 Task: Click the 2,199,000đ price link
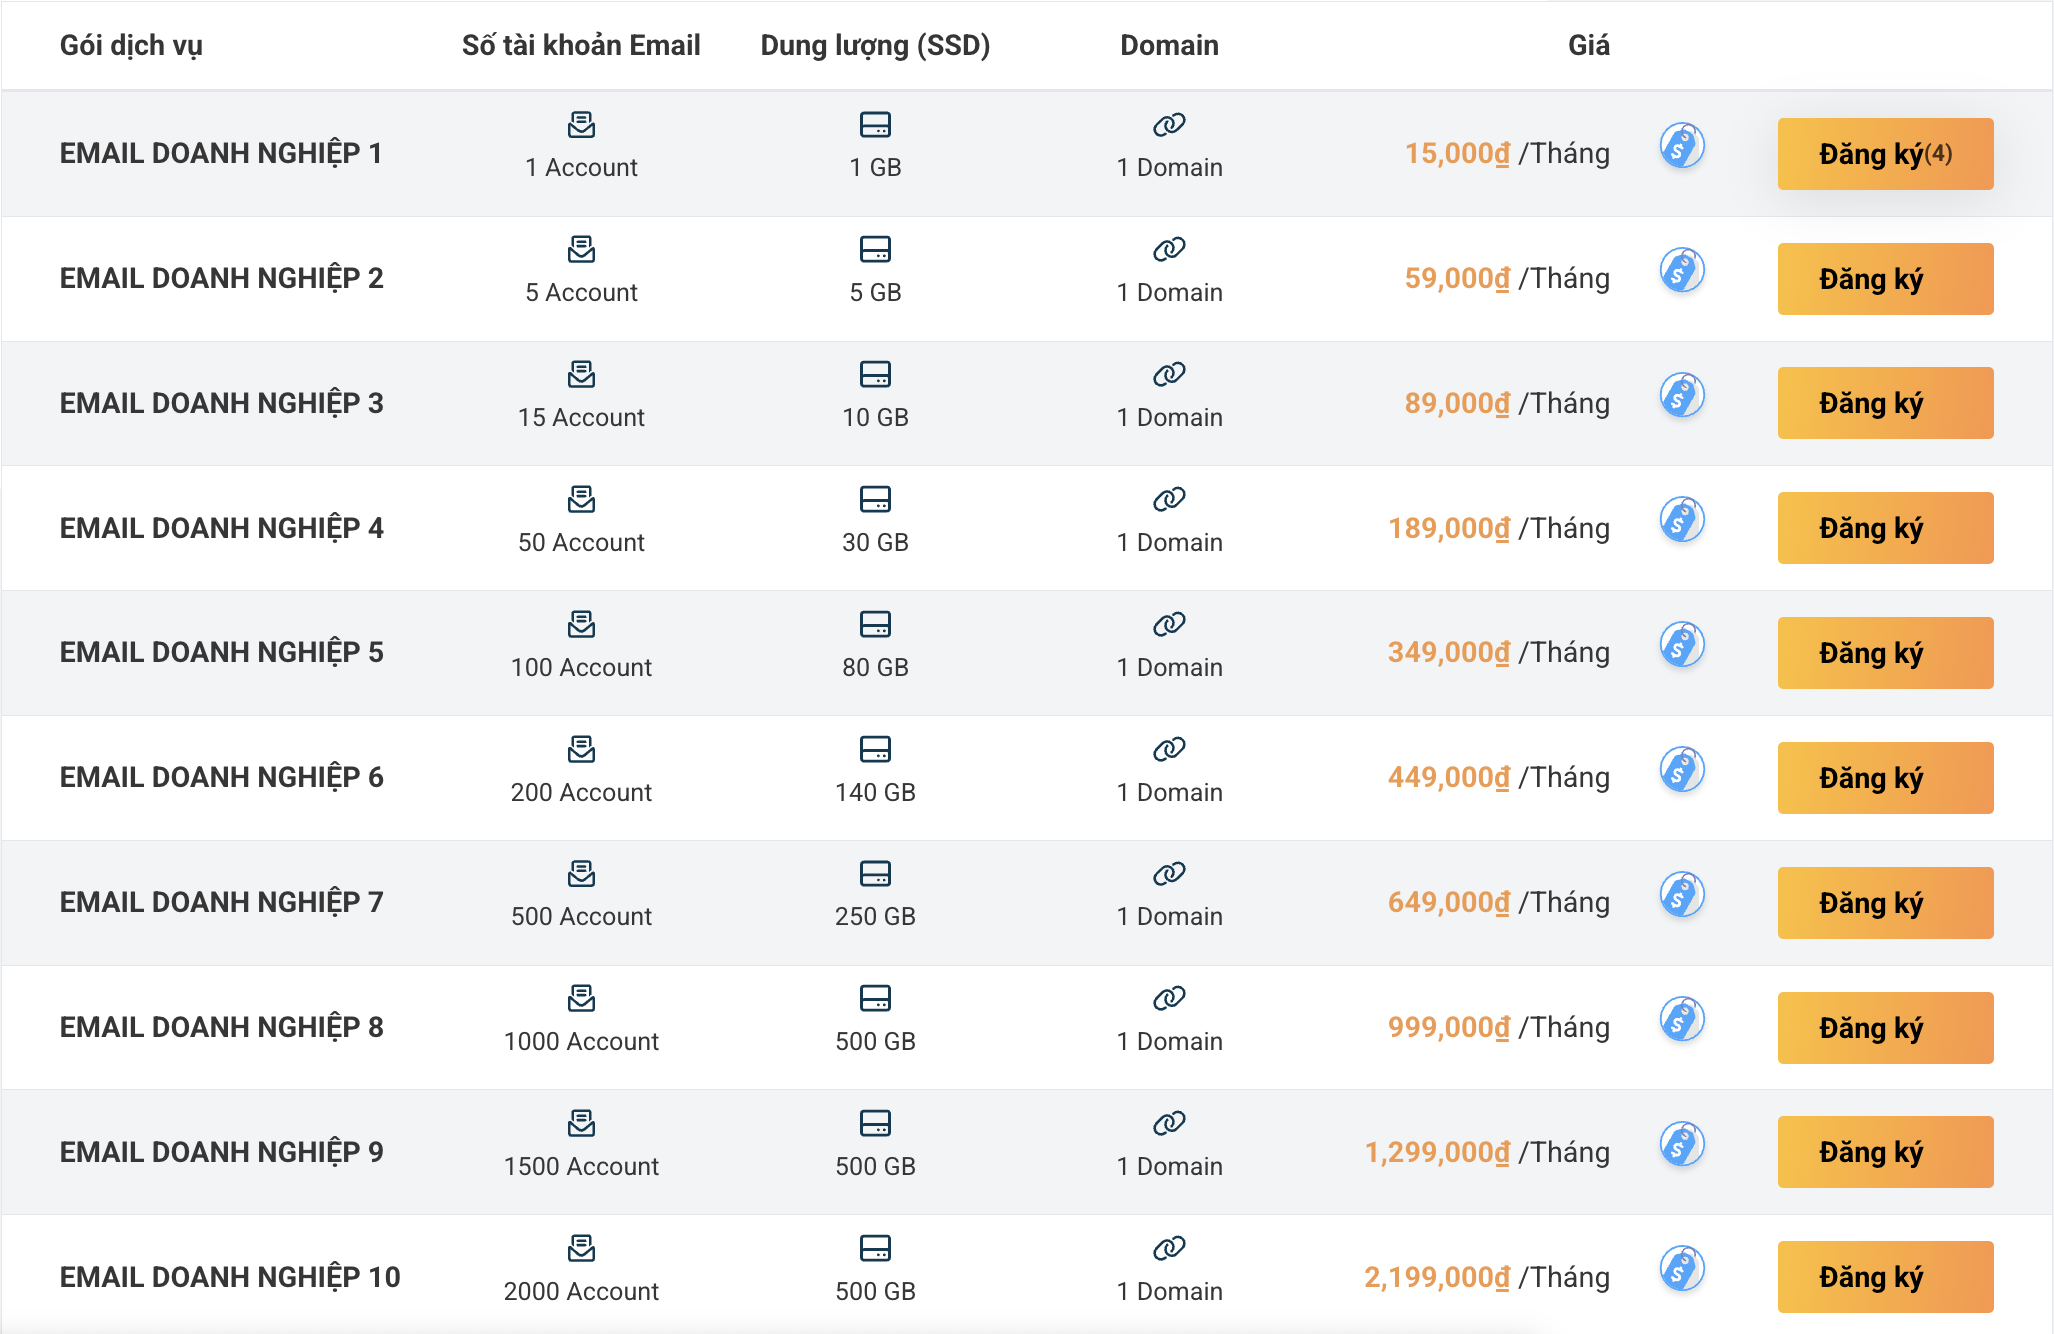[1437, 1277]
